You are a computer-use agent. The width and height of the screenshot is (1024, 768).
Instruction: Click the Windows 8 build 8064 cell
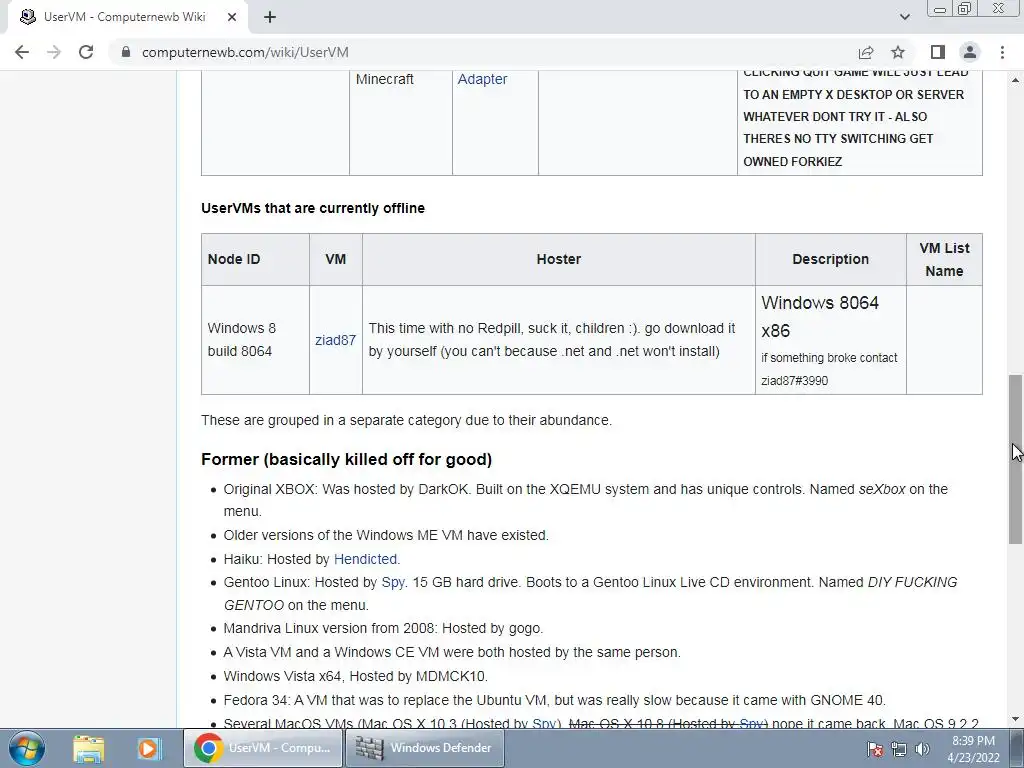(255, 340)
